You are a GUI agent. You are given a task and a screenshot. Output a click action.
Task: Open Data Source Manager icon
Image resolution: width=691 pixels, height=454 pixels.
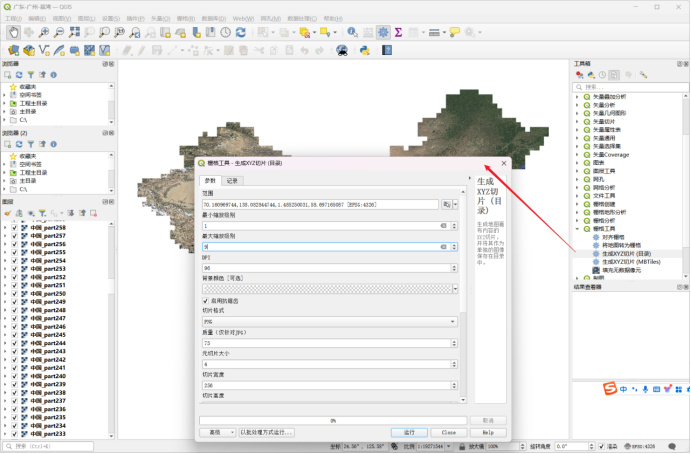14,50
